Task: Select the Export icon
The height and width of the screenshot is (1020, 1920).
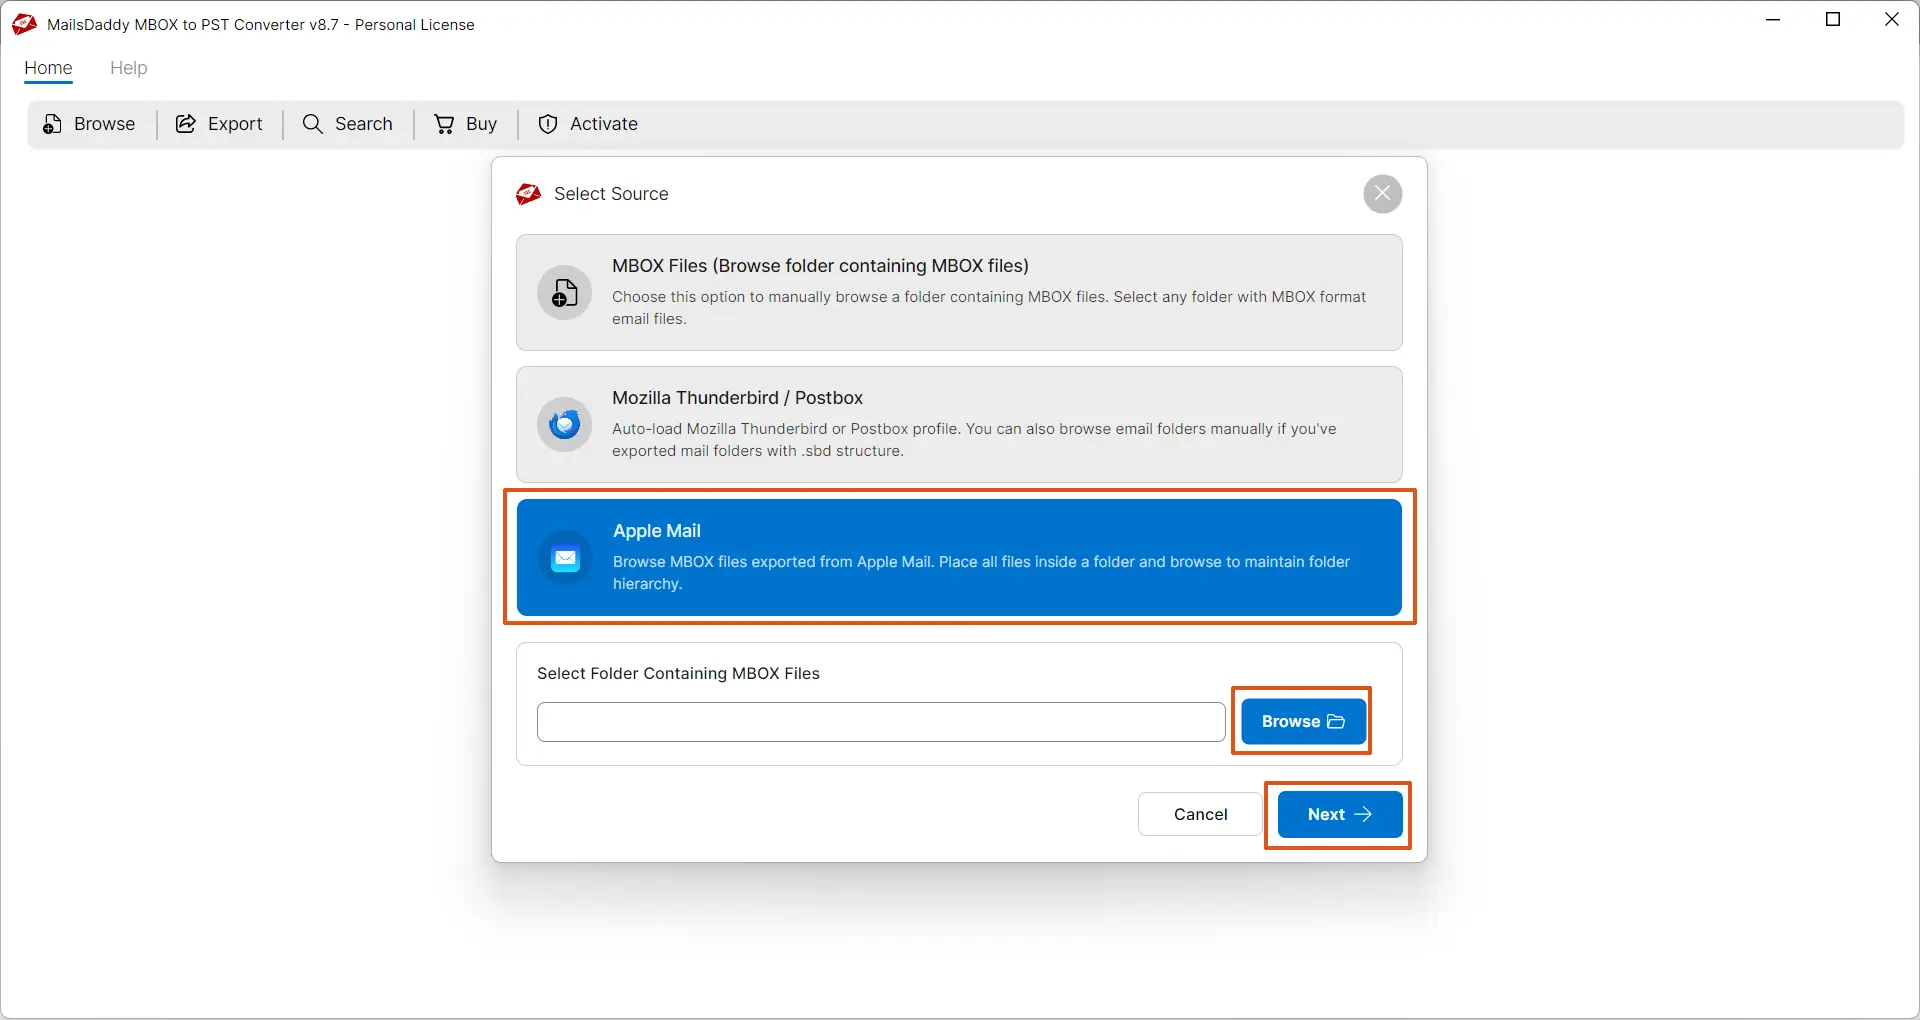Action: click(x=186, y=124)
